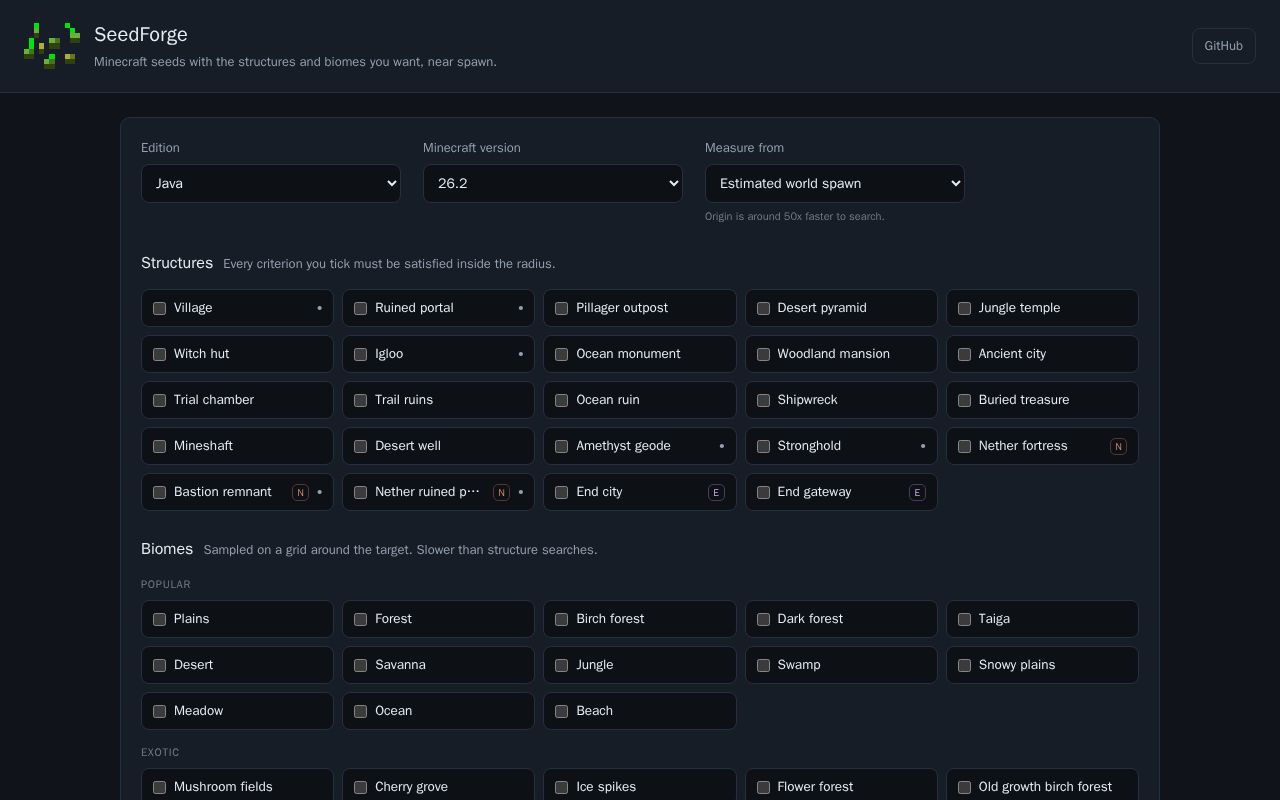
Task: Open the GitHub link
Action: pos(1223,46)
